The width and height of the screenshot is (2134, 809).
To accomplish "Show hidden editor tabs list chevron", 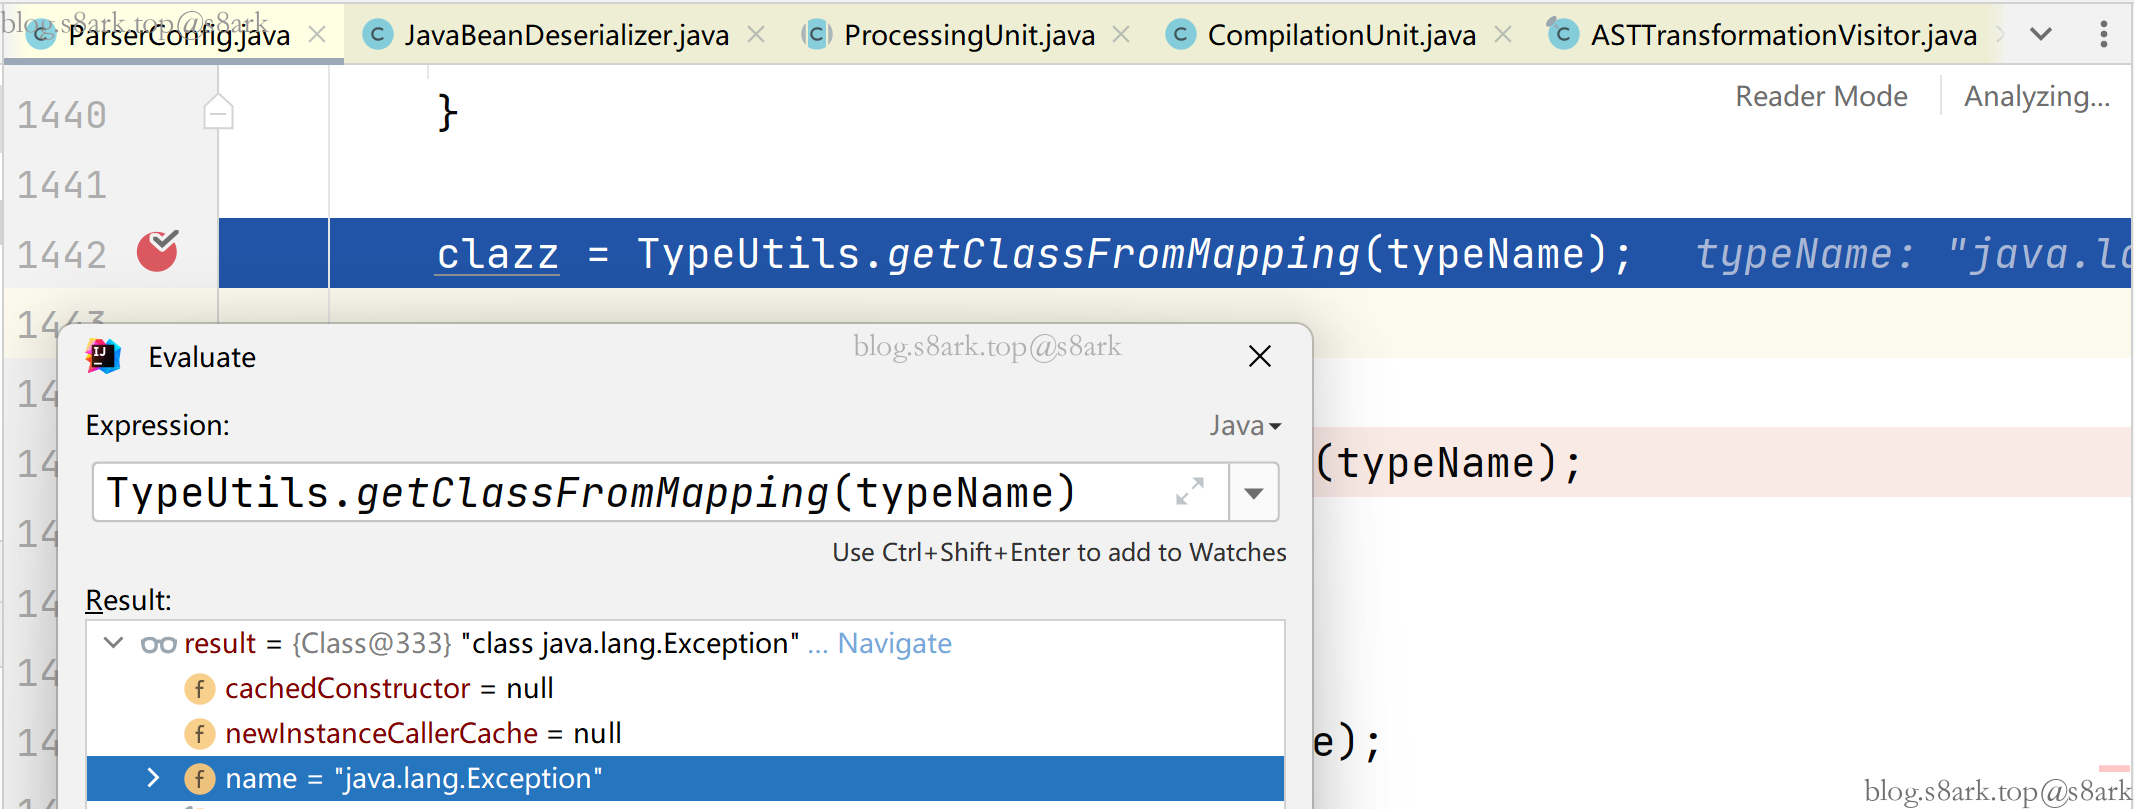I will coord(2041,34).
